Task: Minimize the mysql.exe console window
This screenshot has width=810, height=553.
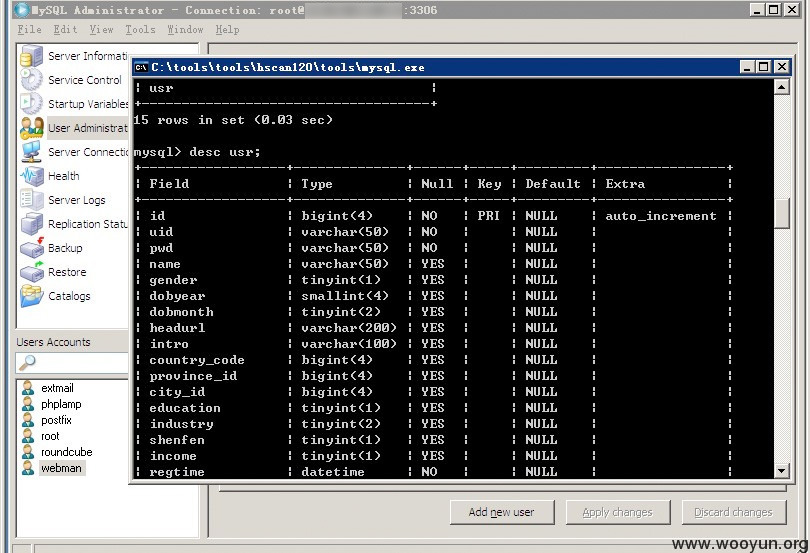Action: 747,67
